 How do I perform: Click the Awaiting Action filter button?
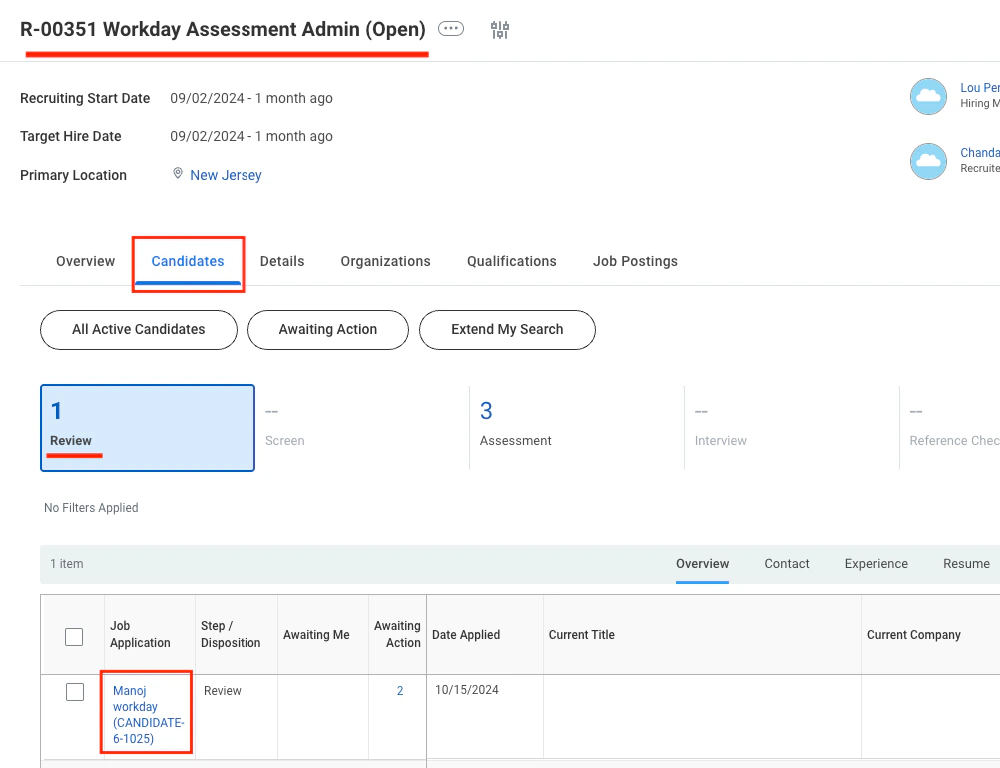pos(328,330)
